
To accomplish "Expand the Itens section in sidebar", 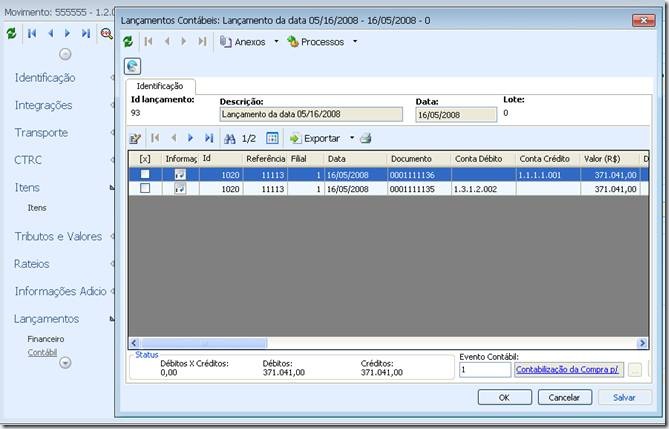I will (x=112, y=187).
